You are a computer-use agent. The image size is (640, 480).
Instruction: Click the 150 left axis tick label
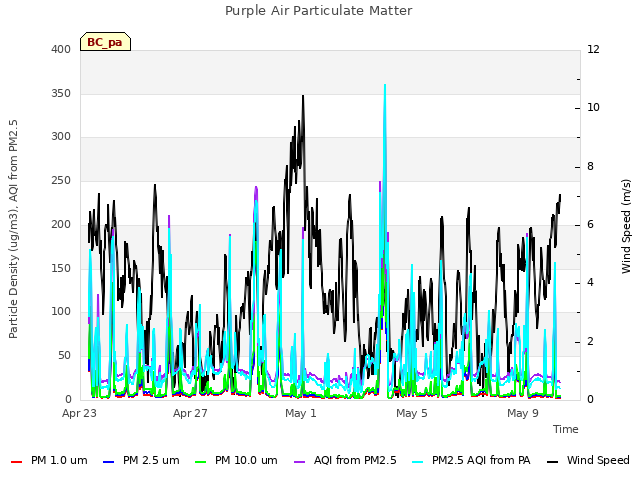point(61,269)
